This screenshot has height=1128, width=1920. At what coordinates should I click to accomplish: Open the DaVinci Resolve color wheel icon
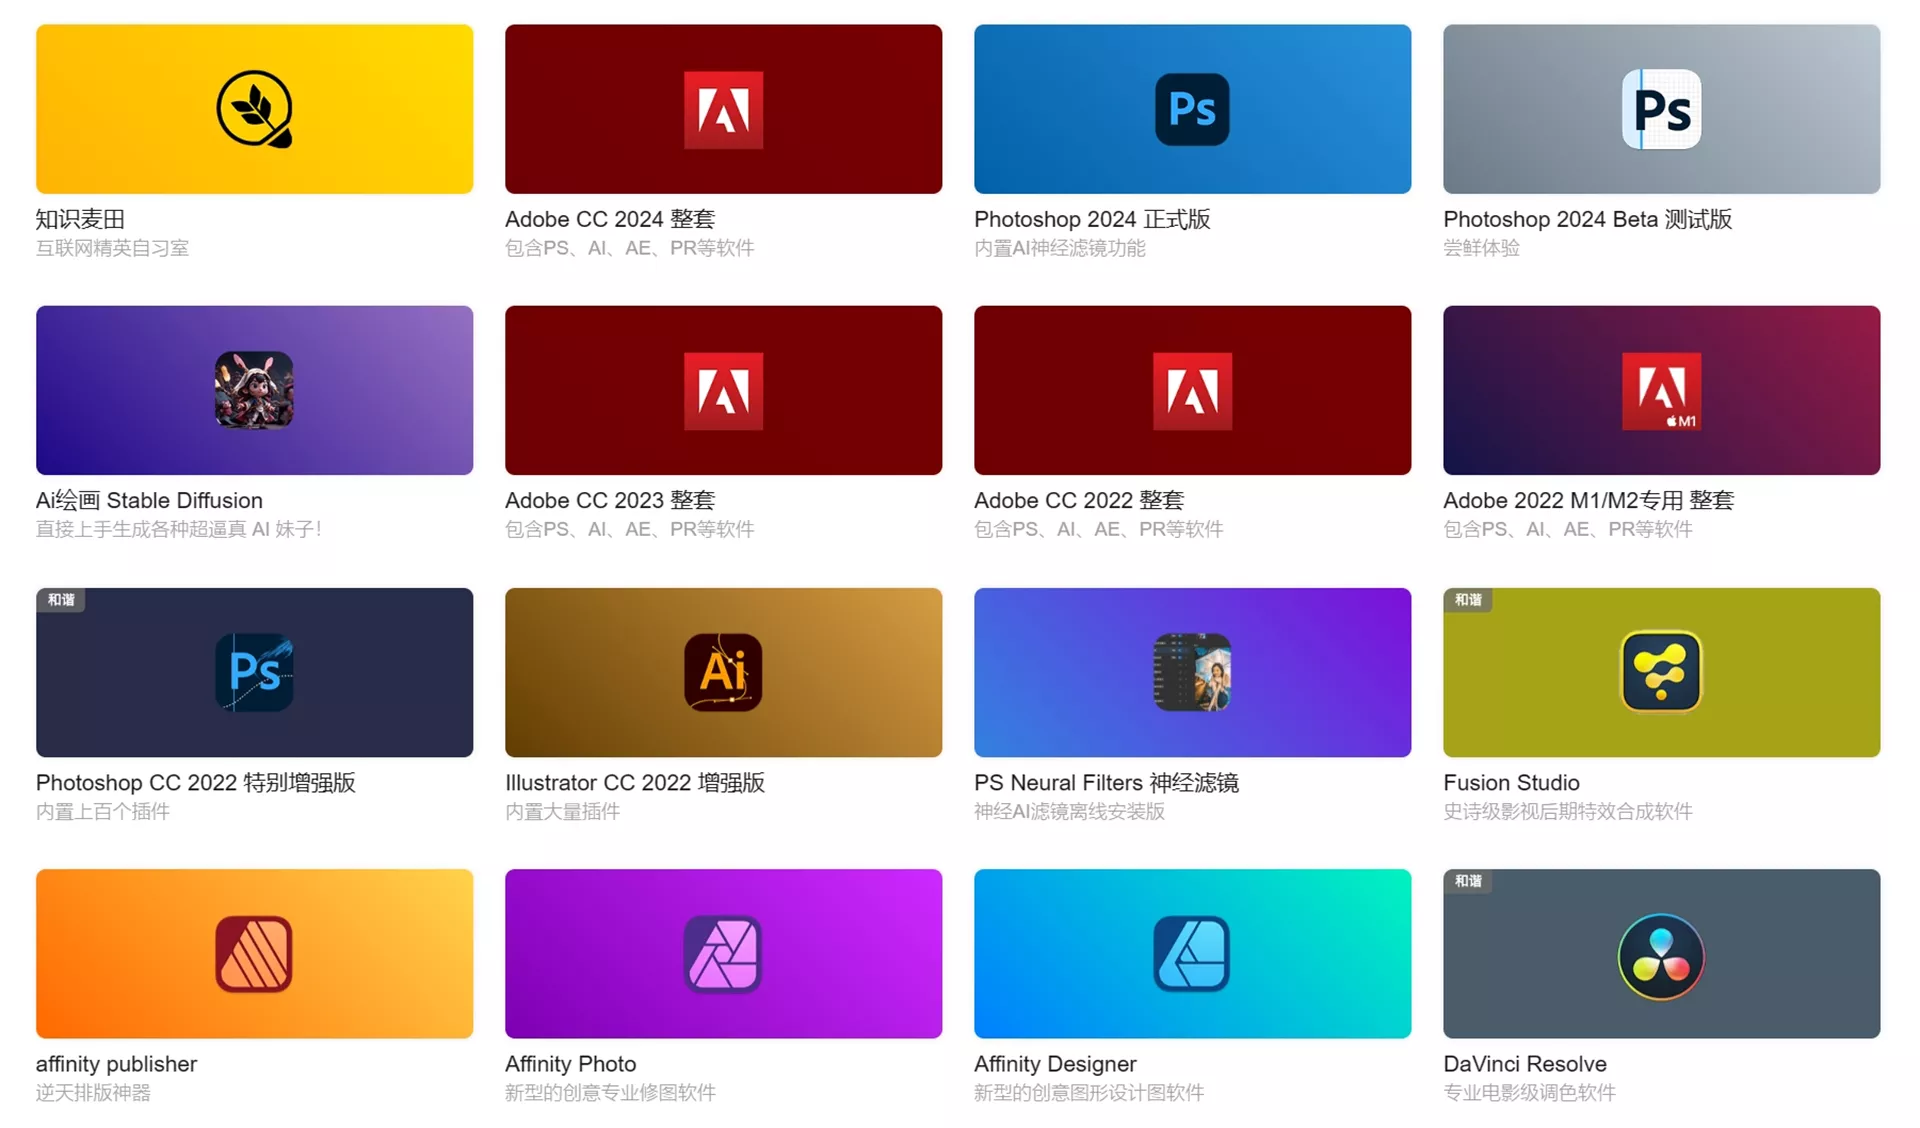tap(1661, 956)
